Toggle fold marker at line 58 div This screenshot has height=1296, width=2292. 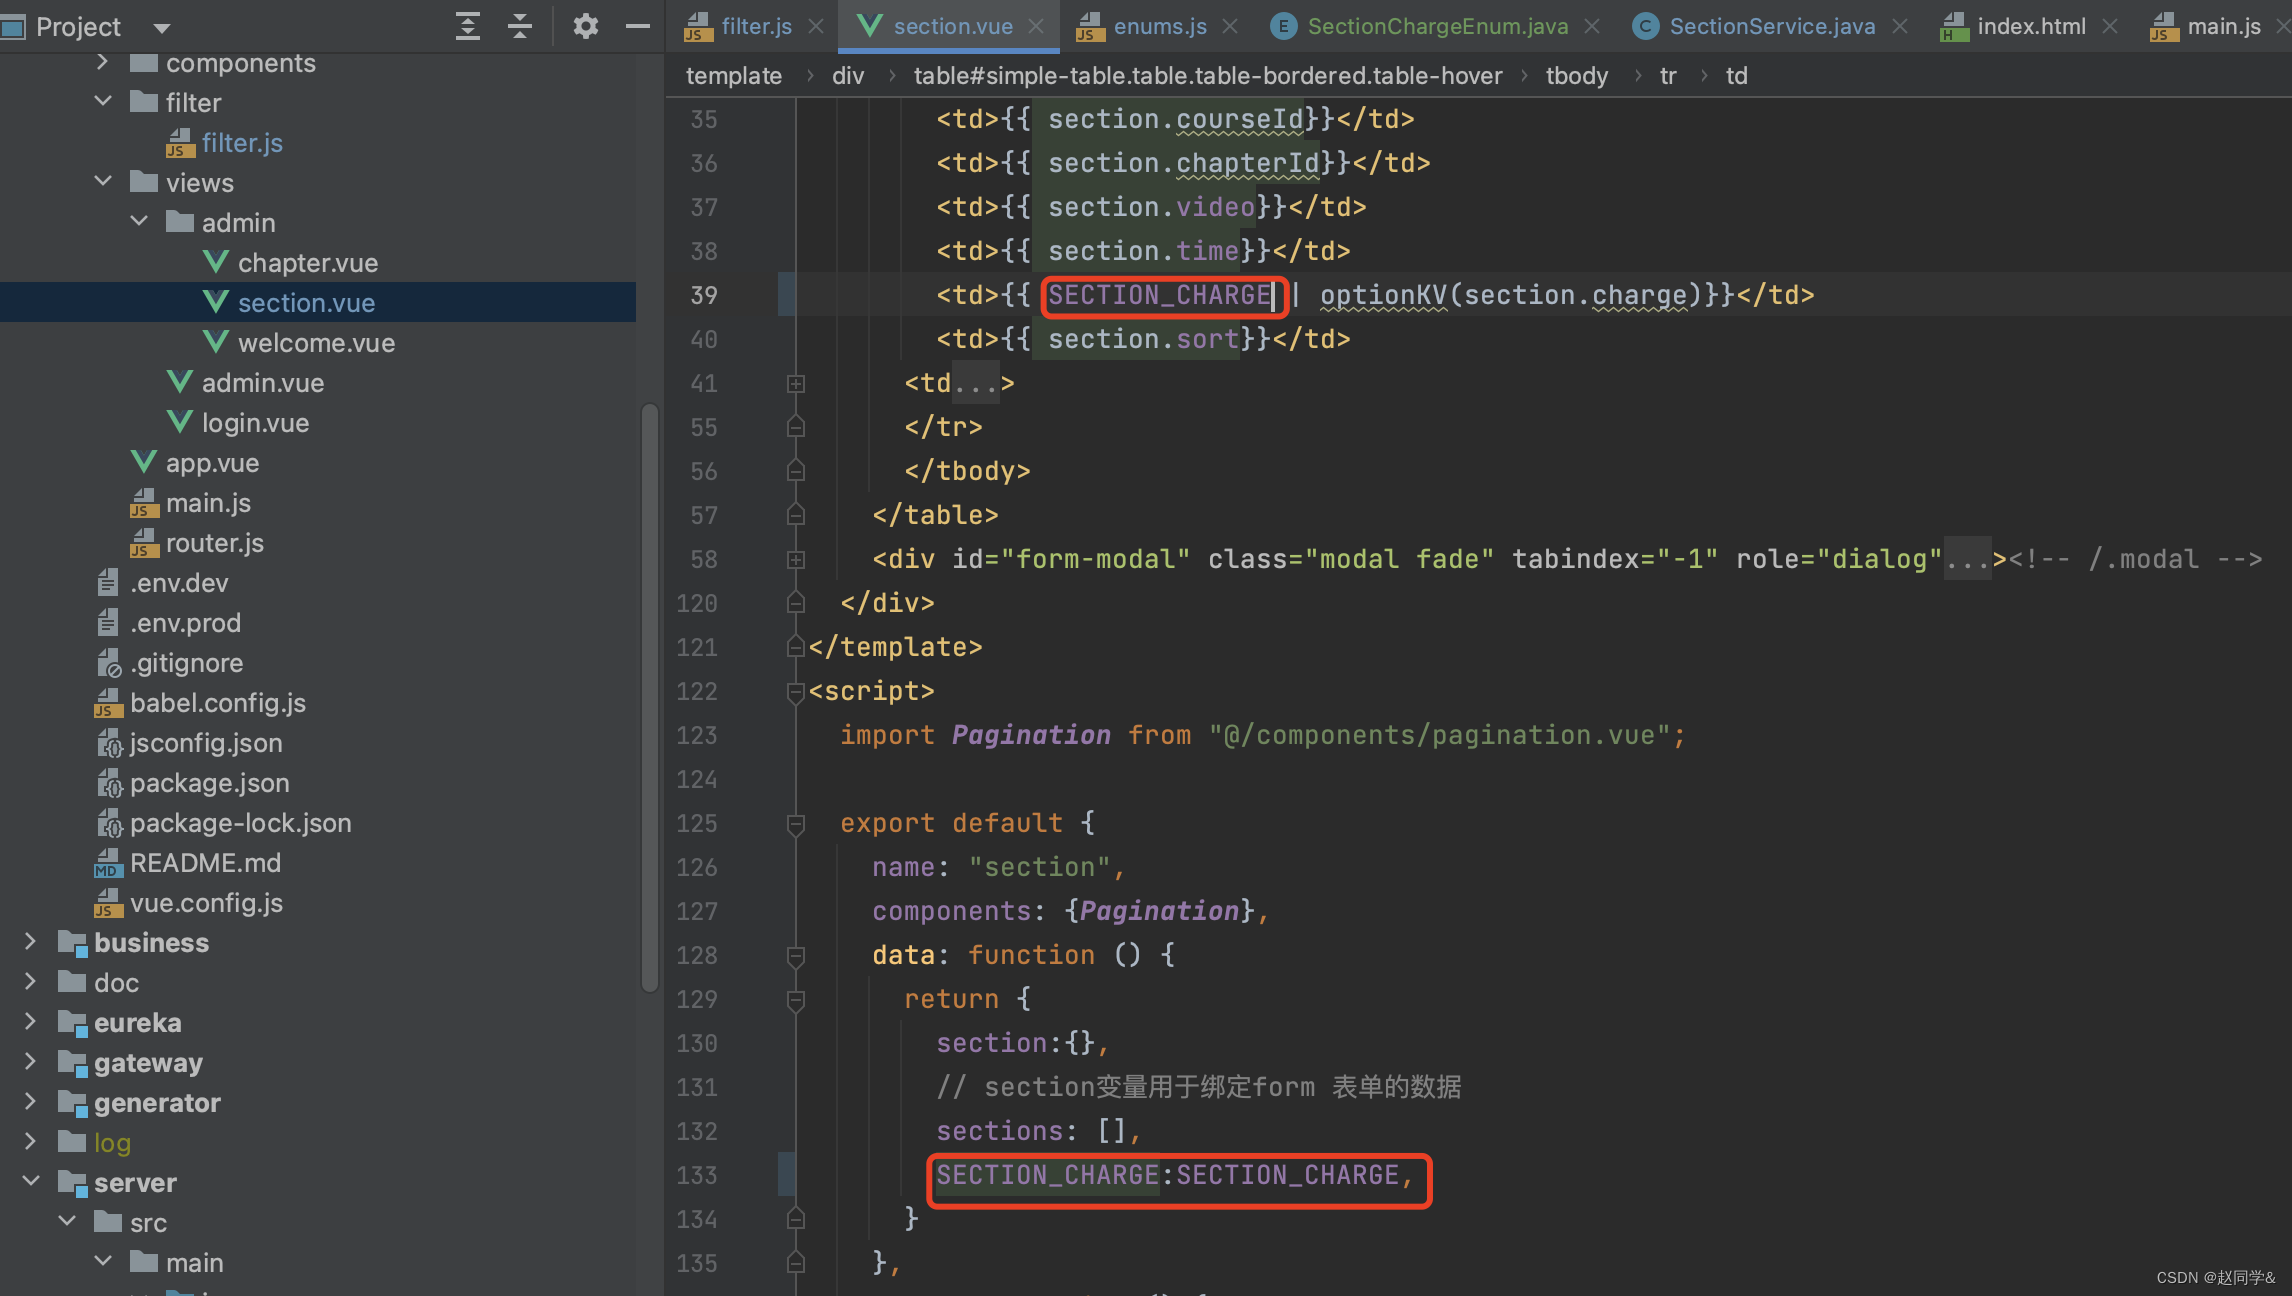[796, 560]
